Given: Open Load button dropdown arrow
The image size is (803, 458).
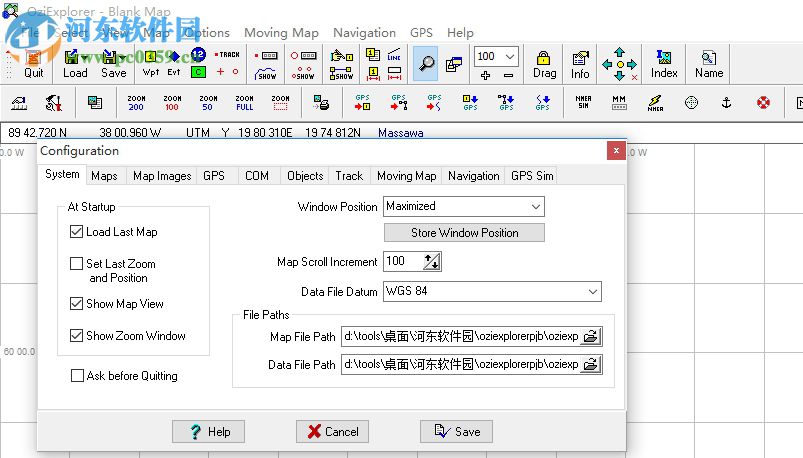Looking at the screenshot, I should 85,57.
